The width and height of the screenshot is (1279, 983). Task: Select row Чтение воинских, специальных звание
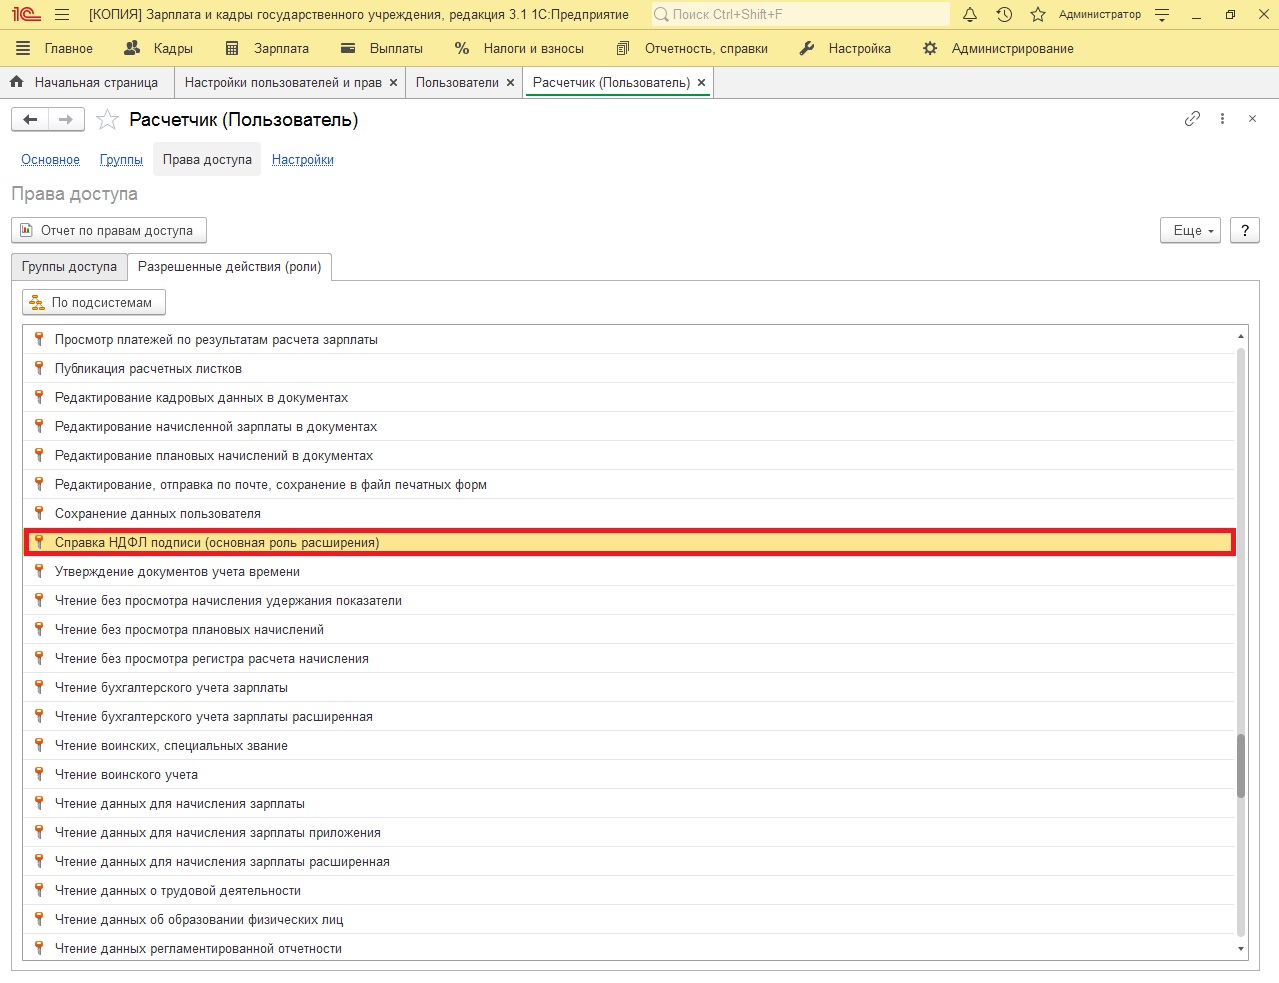pyautogui.click(x=630, y=745)
